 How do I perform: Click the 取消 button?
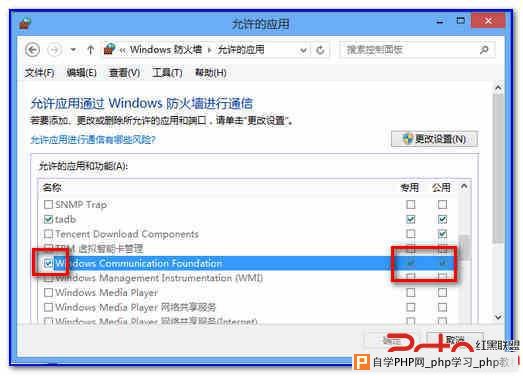pos(455,340)
